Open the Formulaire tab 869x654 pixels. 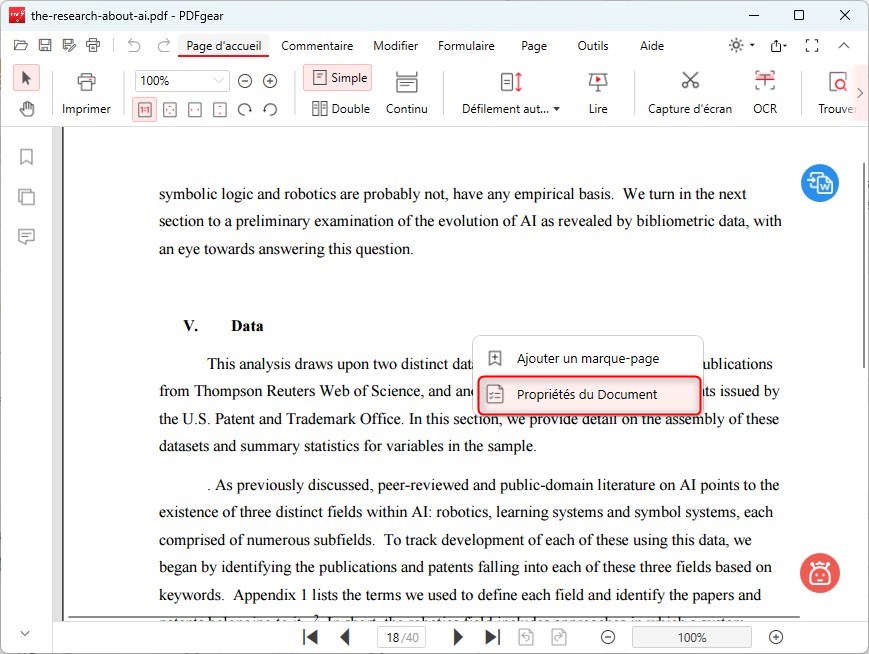(466, 46)
